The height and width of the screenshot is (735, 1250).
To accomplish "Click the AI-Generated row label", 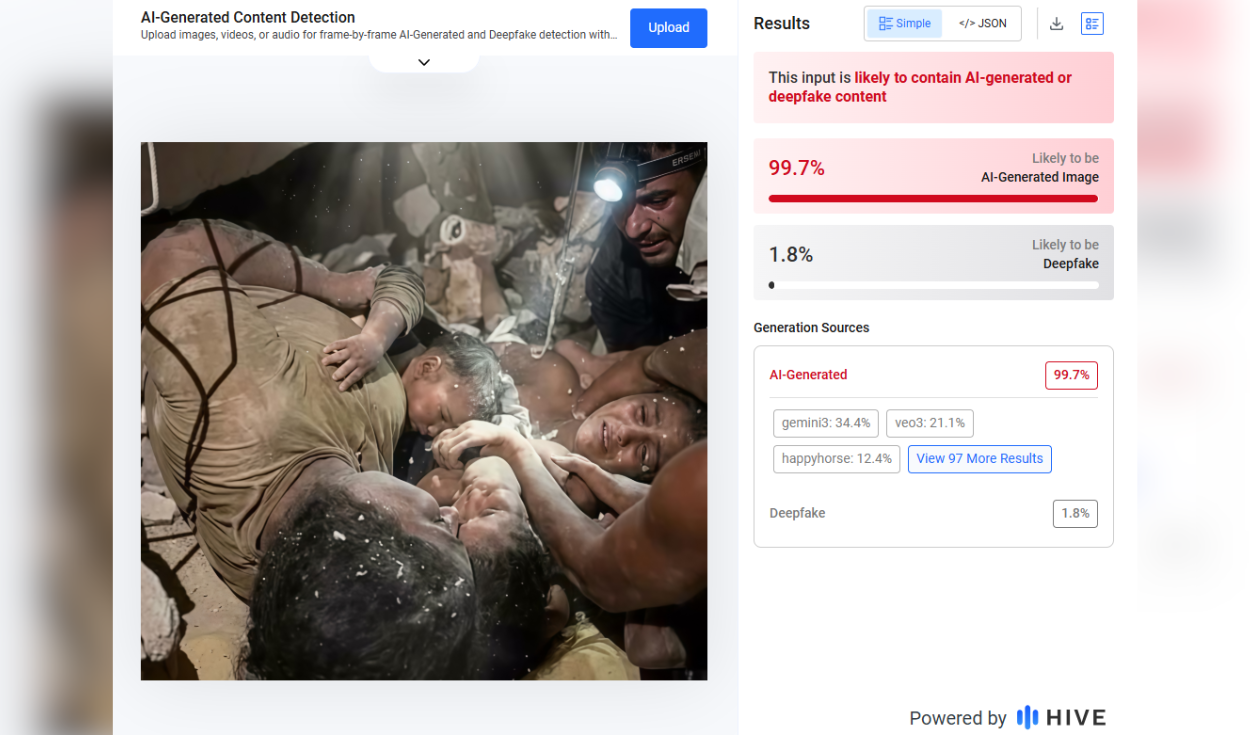I will click(808, 375).
